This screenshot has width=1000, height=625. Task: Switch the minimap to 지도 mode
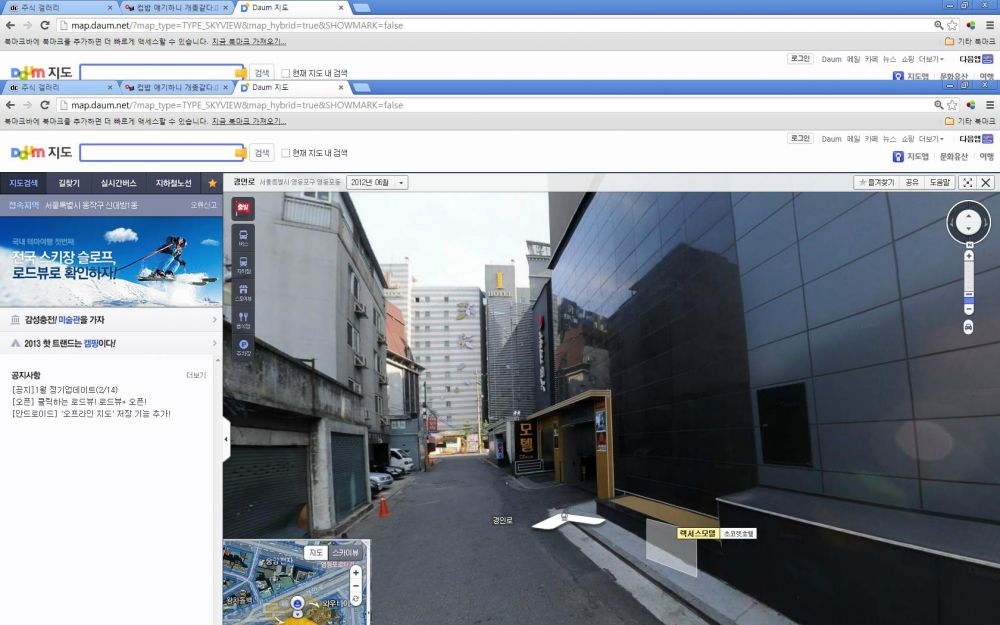pos(316,553)
